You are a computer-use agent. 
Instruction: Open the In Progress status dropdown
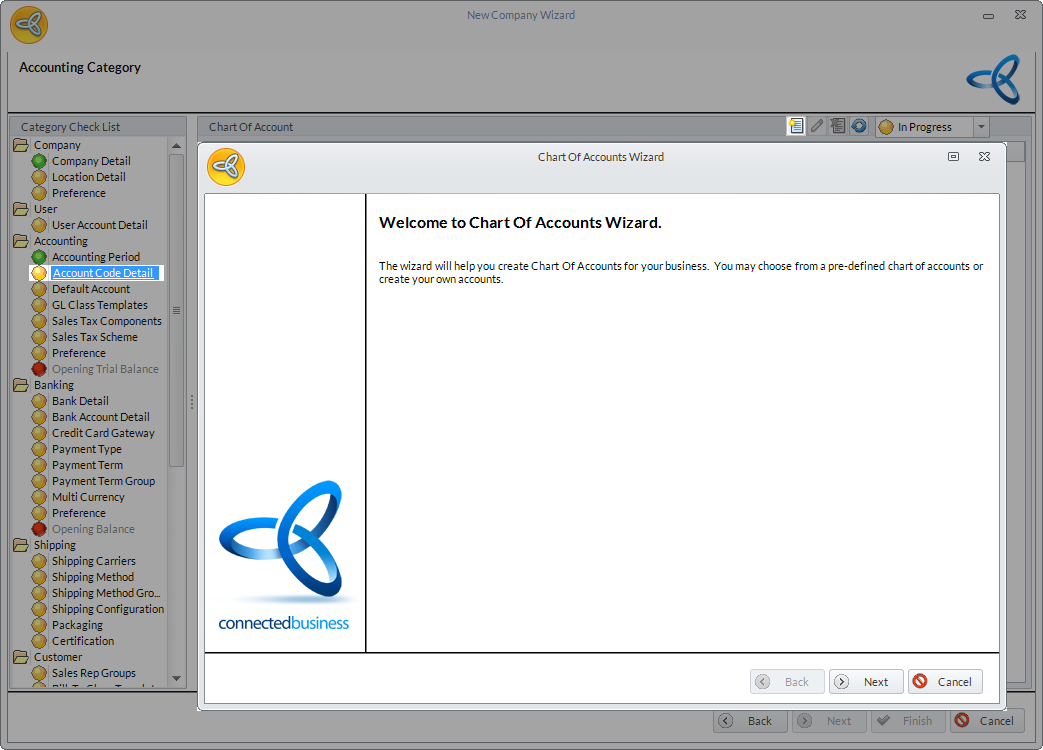pyautogui.click(x=981, y=127)
